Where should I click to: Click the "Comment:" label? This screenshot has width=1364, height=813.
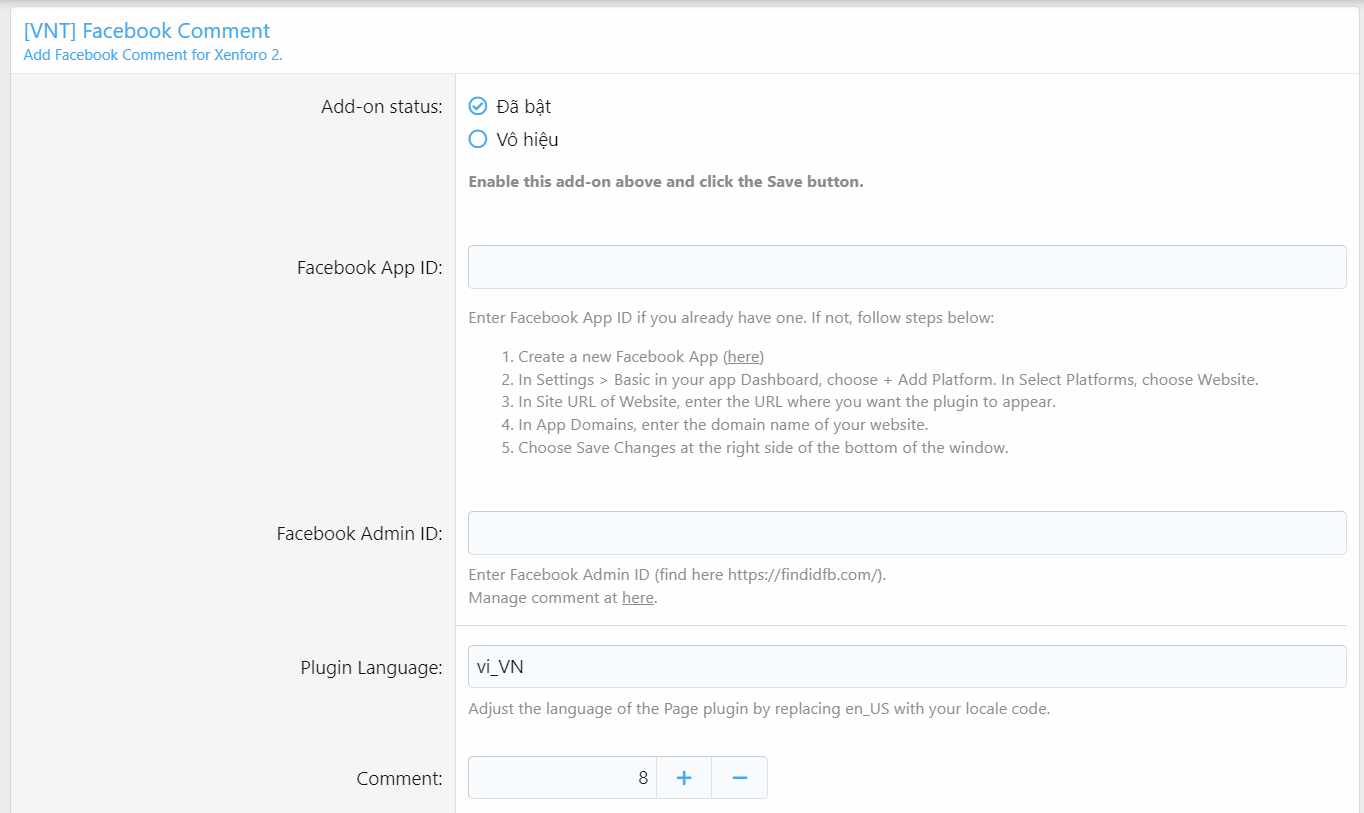click(x=399, y=779)
